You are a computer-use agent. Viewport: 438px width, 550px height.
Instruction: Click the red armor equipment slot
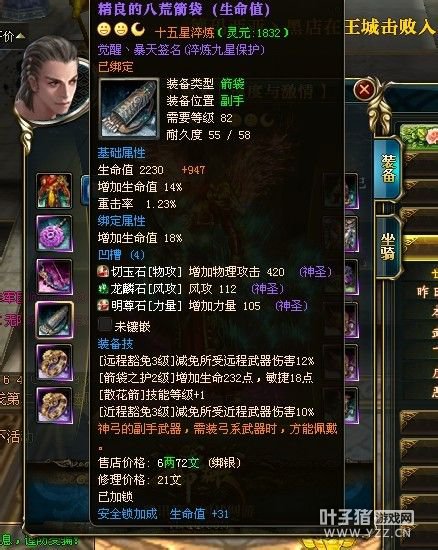pyautogui.click(x=54, y=191)
